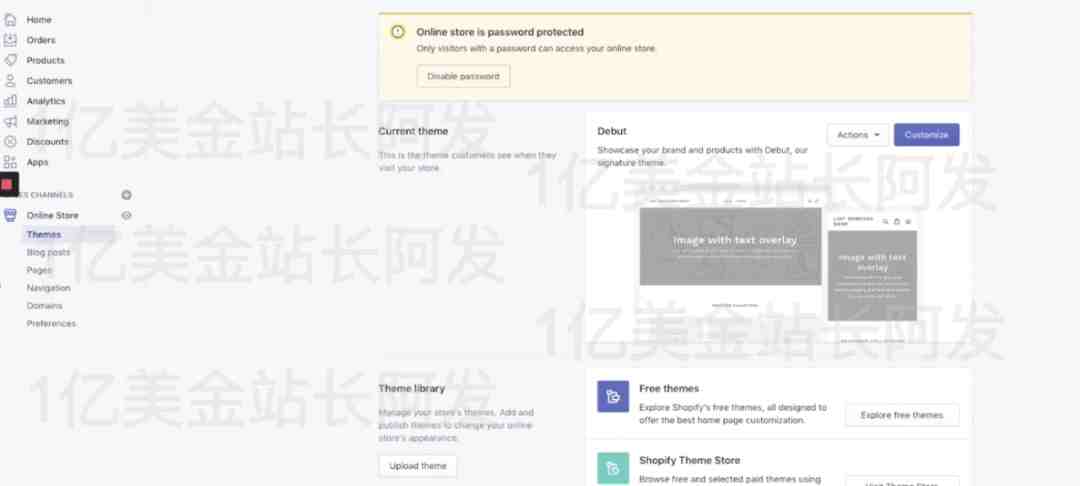Viewport: 1080px width, 486px height.
Task: Click the Shopify Theme Store heading
Action: click(x=689, y=460)
